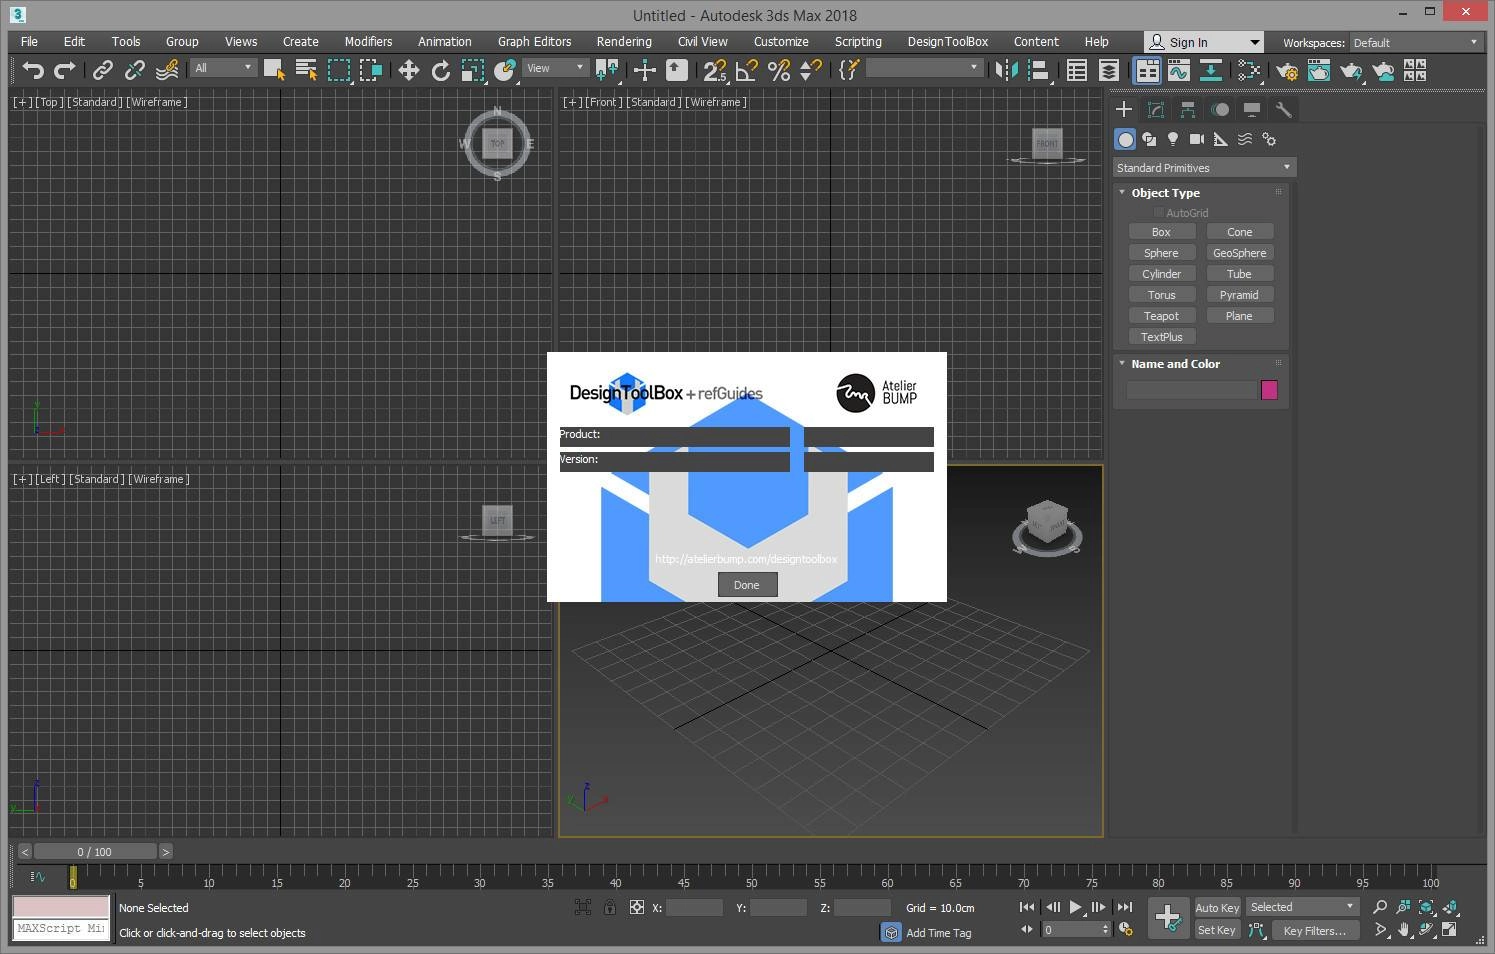Open the Modifiers menu
This screenshot has width=1495, height=954.
pos(368,42)
